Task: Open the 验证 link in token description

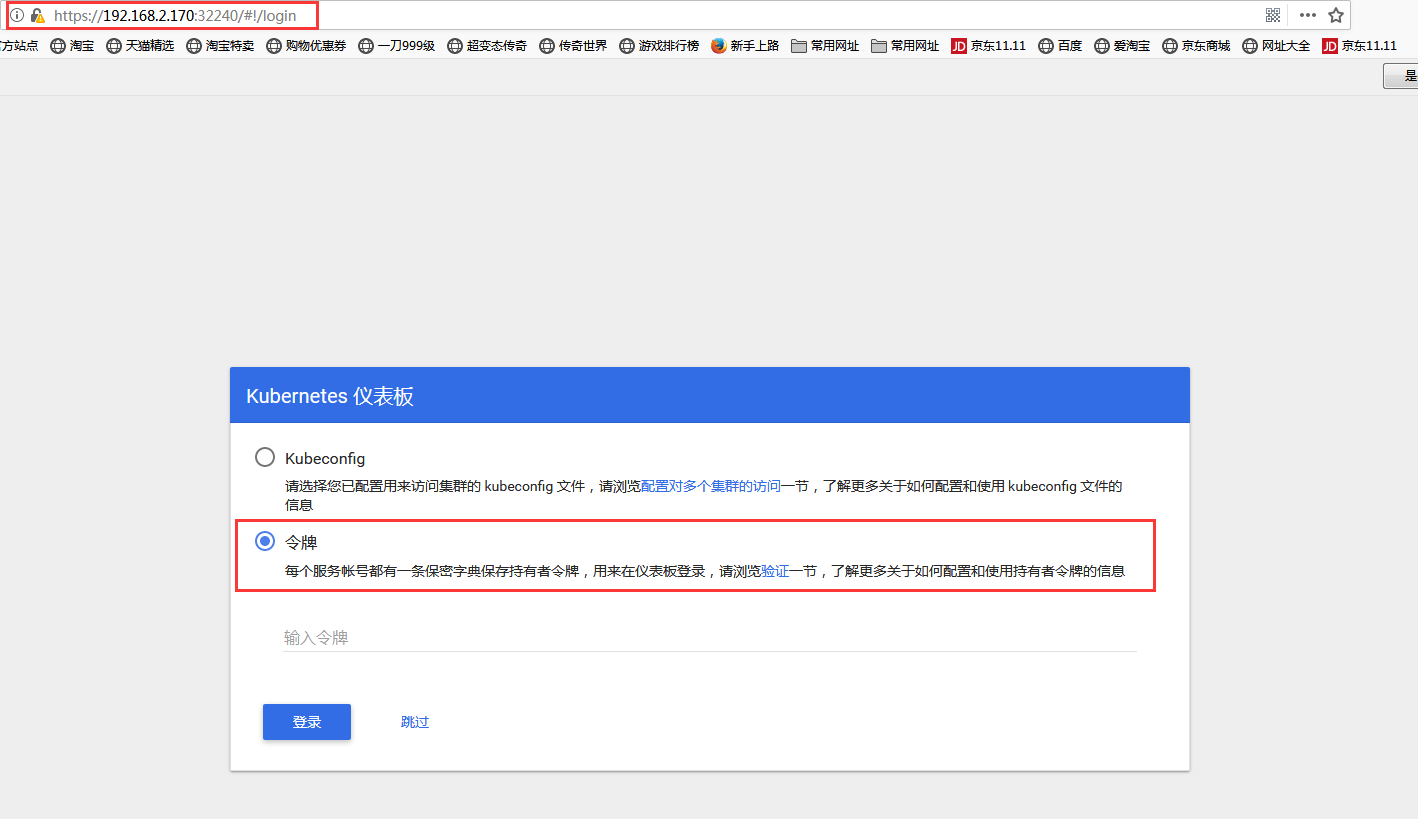Action: (x=776, y=571)
